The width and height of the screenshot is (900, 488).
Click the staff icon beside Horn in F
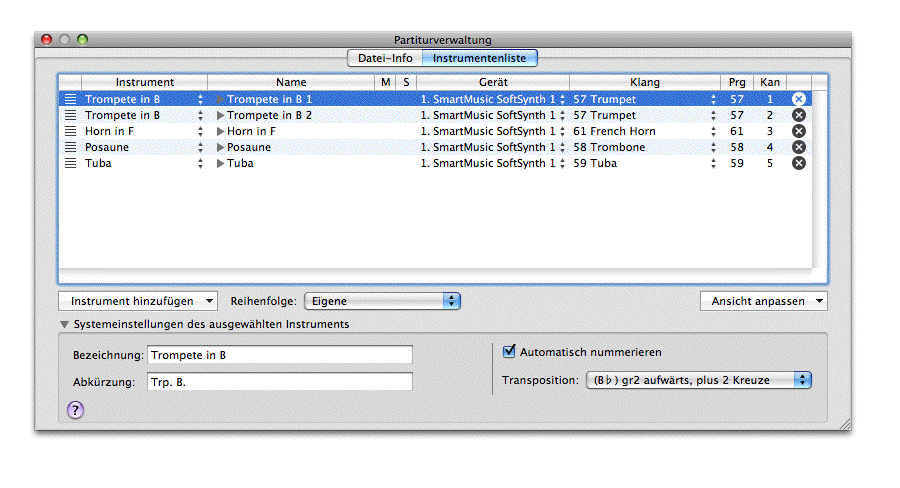pyautogui.click(x=70, y=131)
